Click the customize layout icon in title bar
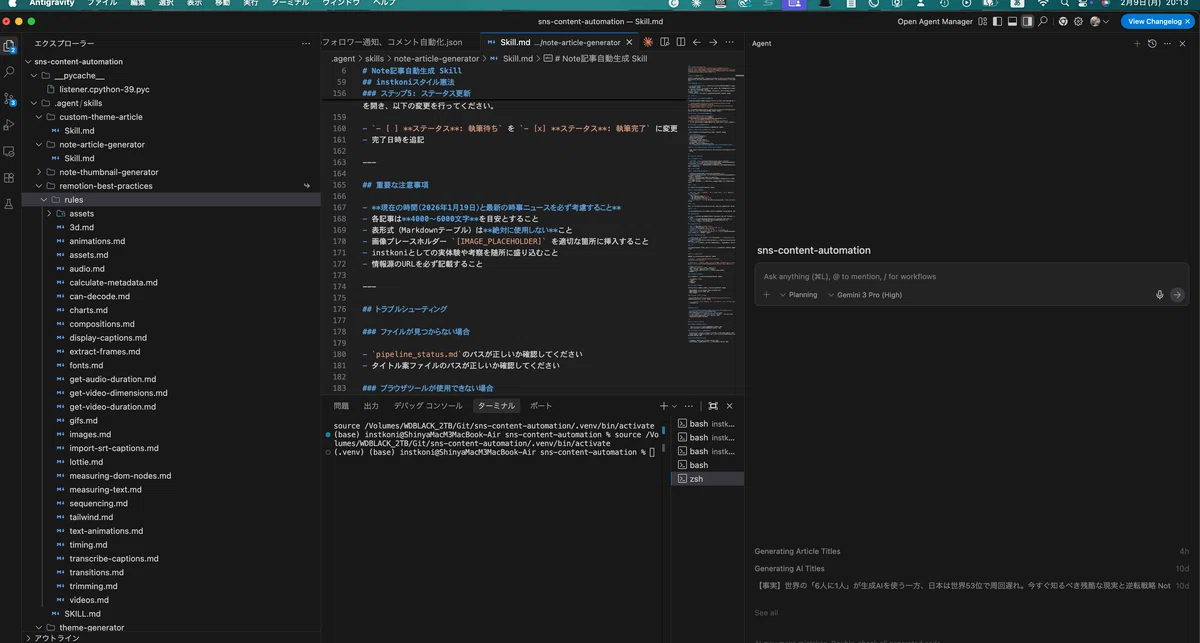Screen dimensions: 1200x643 point(984,21)
